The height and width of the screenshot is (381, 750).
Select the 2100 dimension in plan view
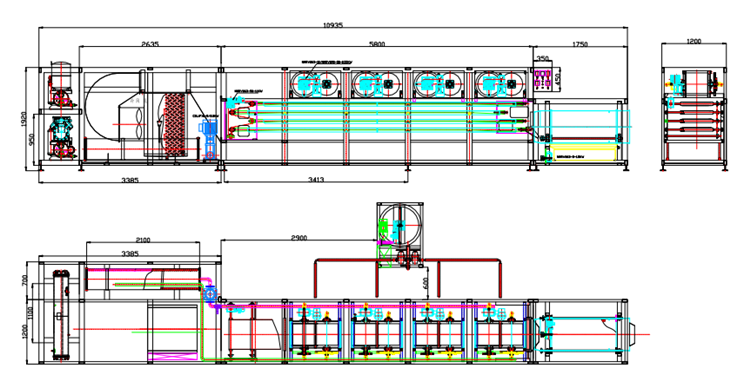(143, 240)
